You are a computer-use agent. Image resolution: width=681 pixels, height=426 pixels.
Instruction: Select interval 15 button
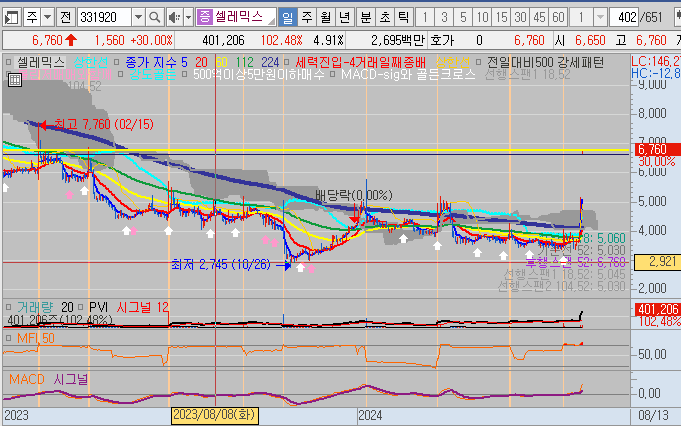point(501,17)
